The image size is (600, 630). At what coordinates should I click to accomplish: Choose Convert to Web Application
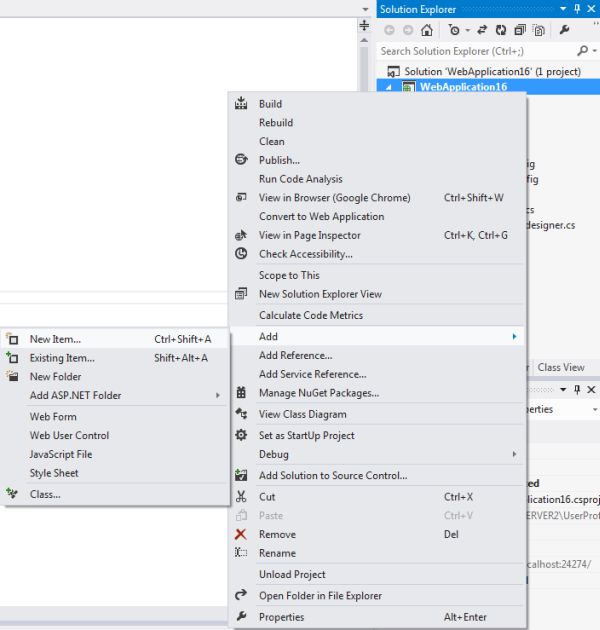pyautogui.click(x=378, y=217)
